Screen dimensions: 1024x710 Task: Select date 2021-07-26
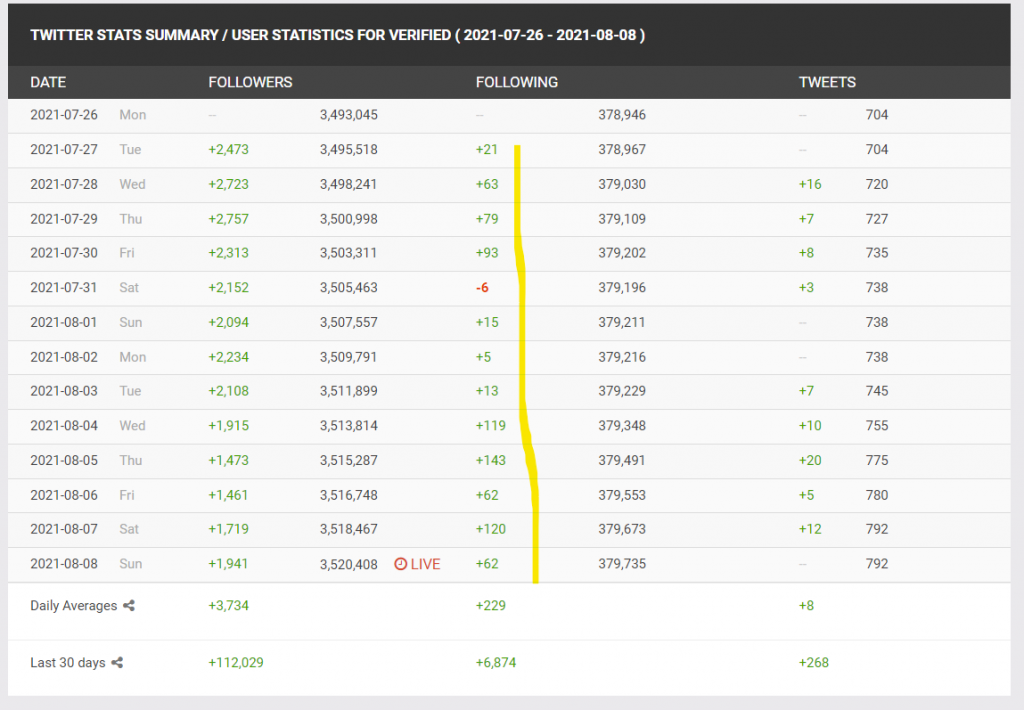[x=63, y=115]
